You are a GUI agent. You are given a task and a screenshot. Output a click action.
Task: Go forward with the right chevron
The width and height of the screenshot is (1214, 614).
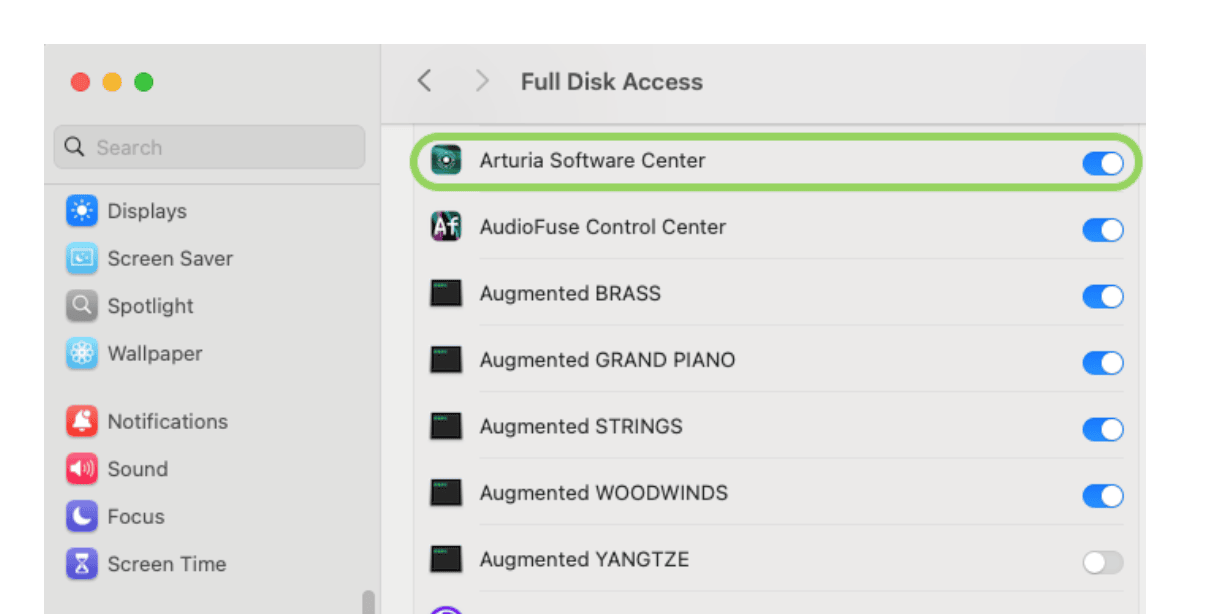[482, 82]
